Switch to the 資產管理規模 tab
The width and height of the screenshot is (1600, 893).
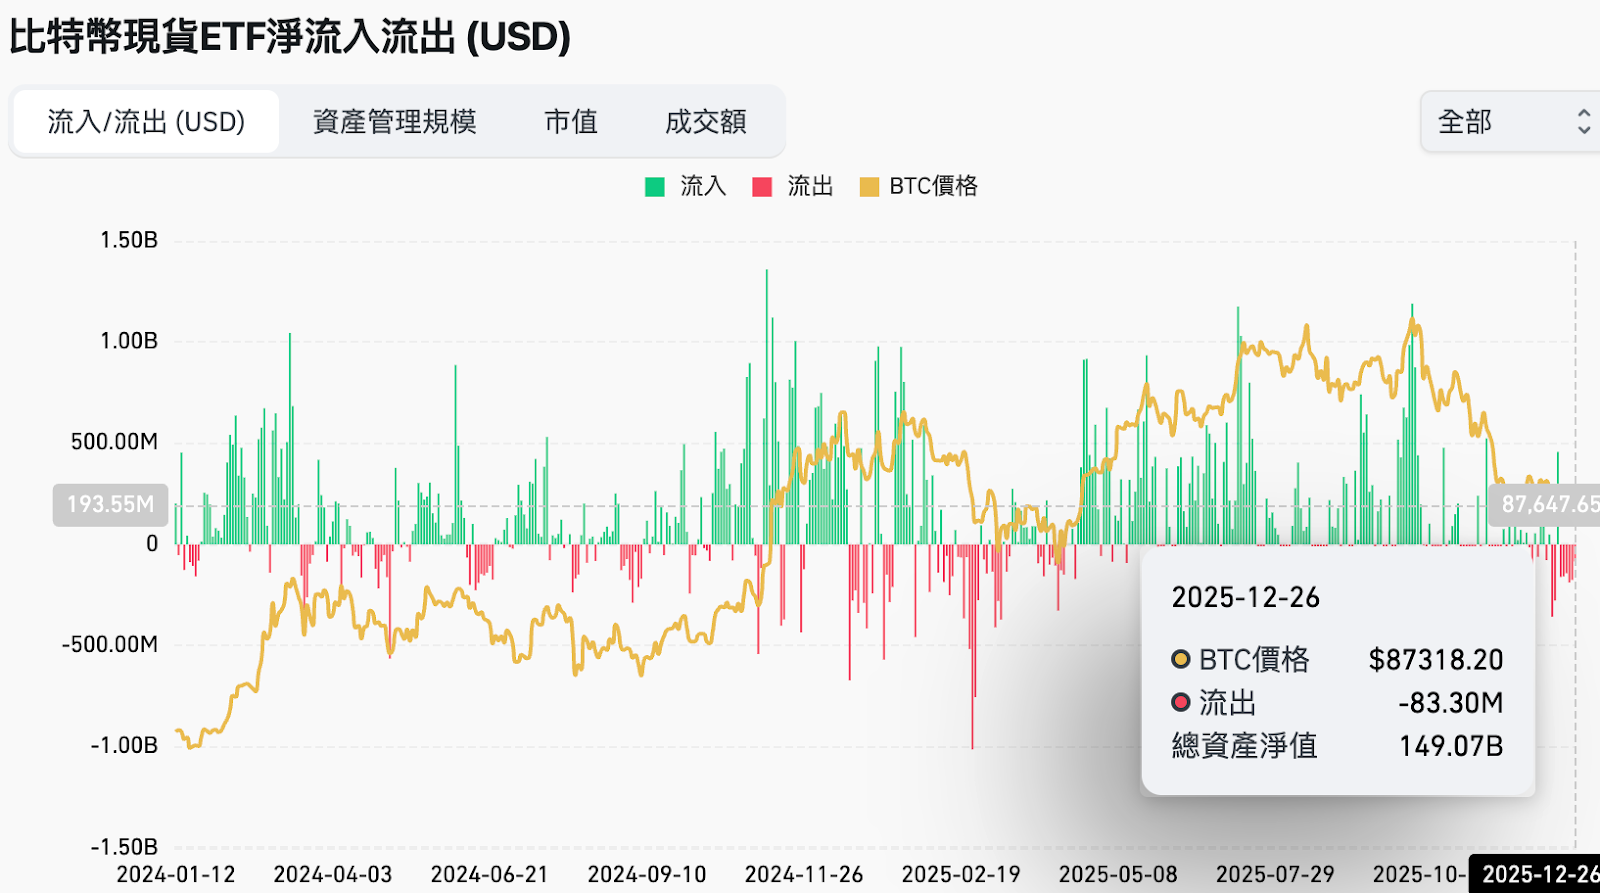394,122
